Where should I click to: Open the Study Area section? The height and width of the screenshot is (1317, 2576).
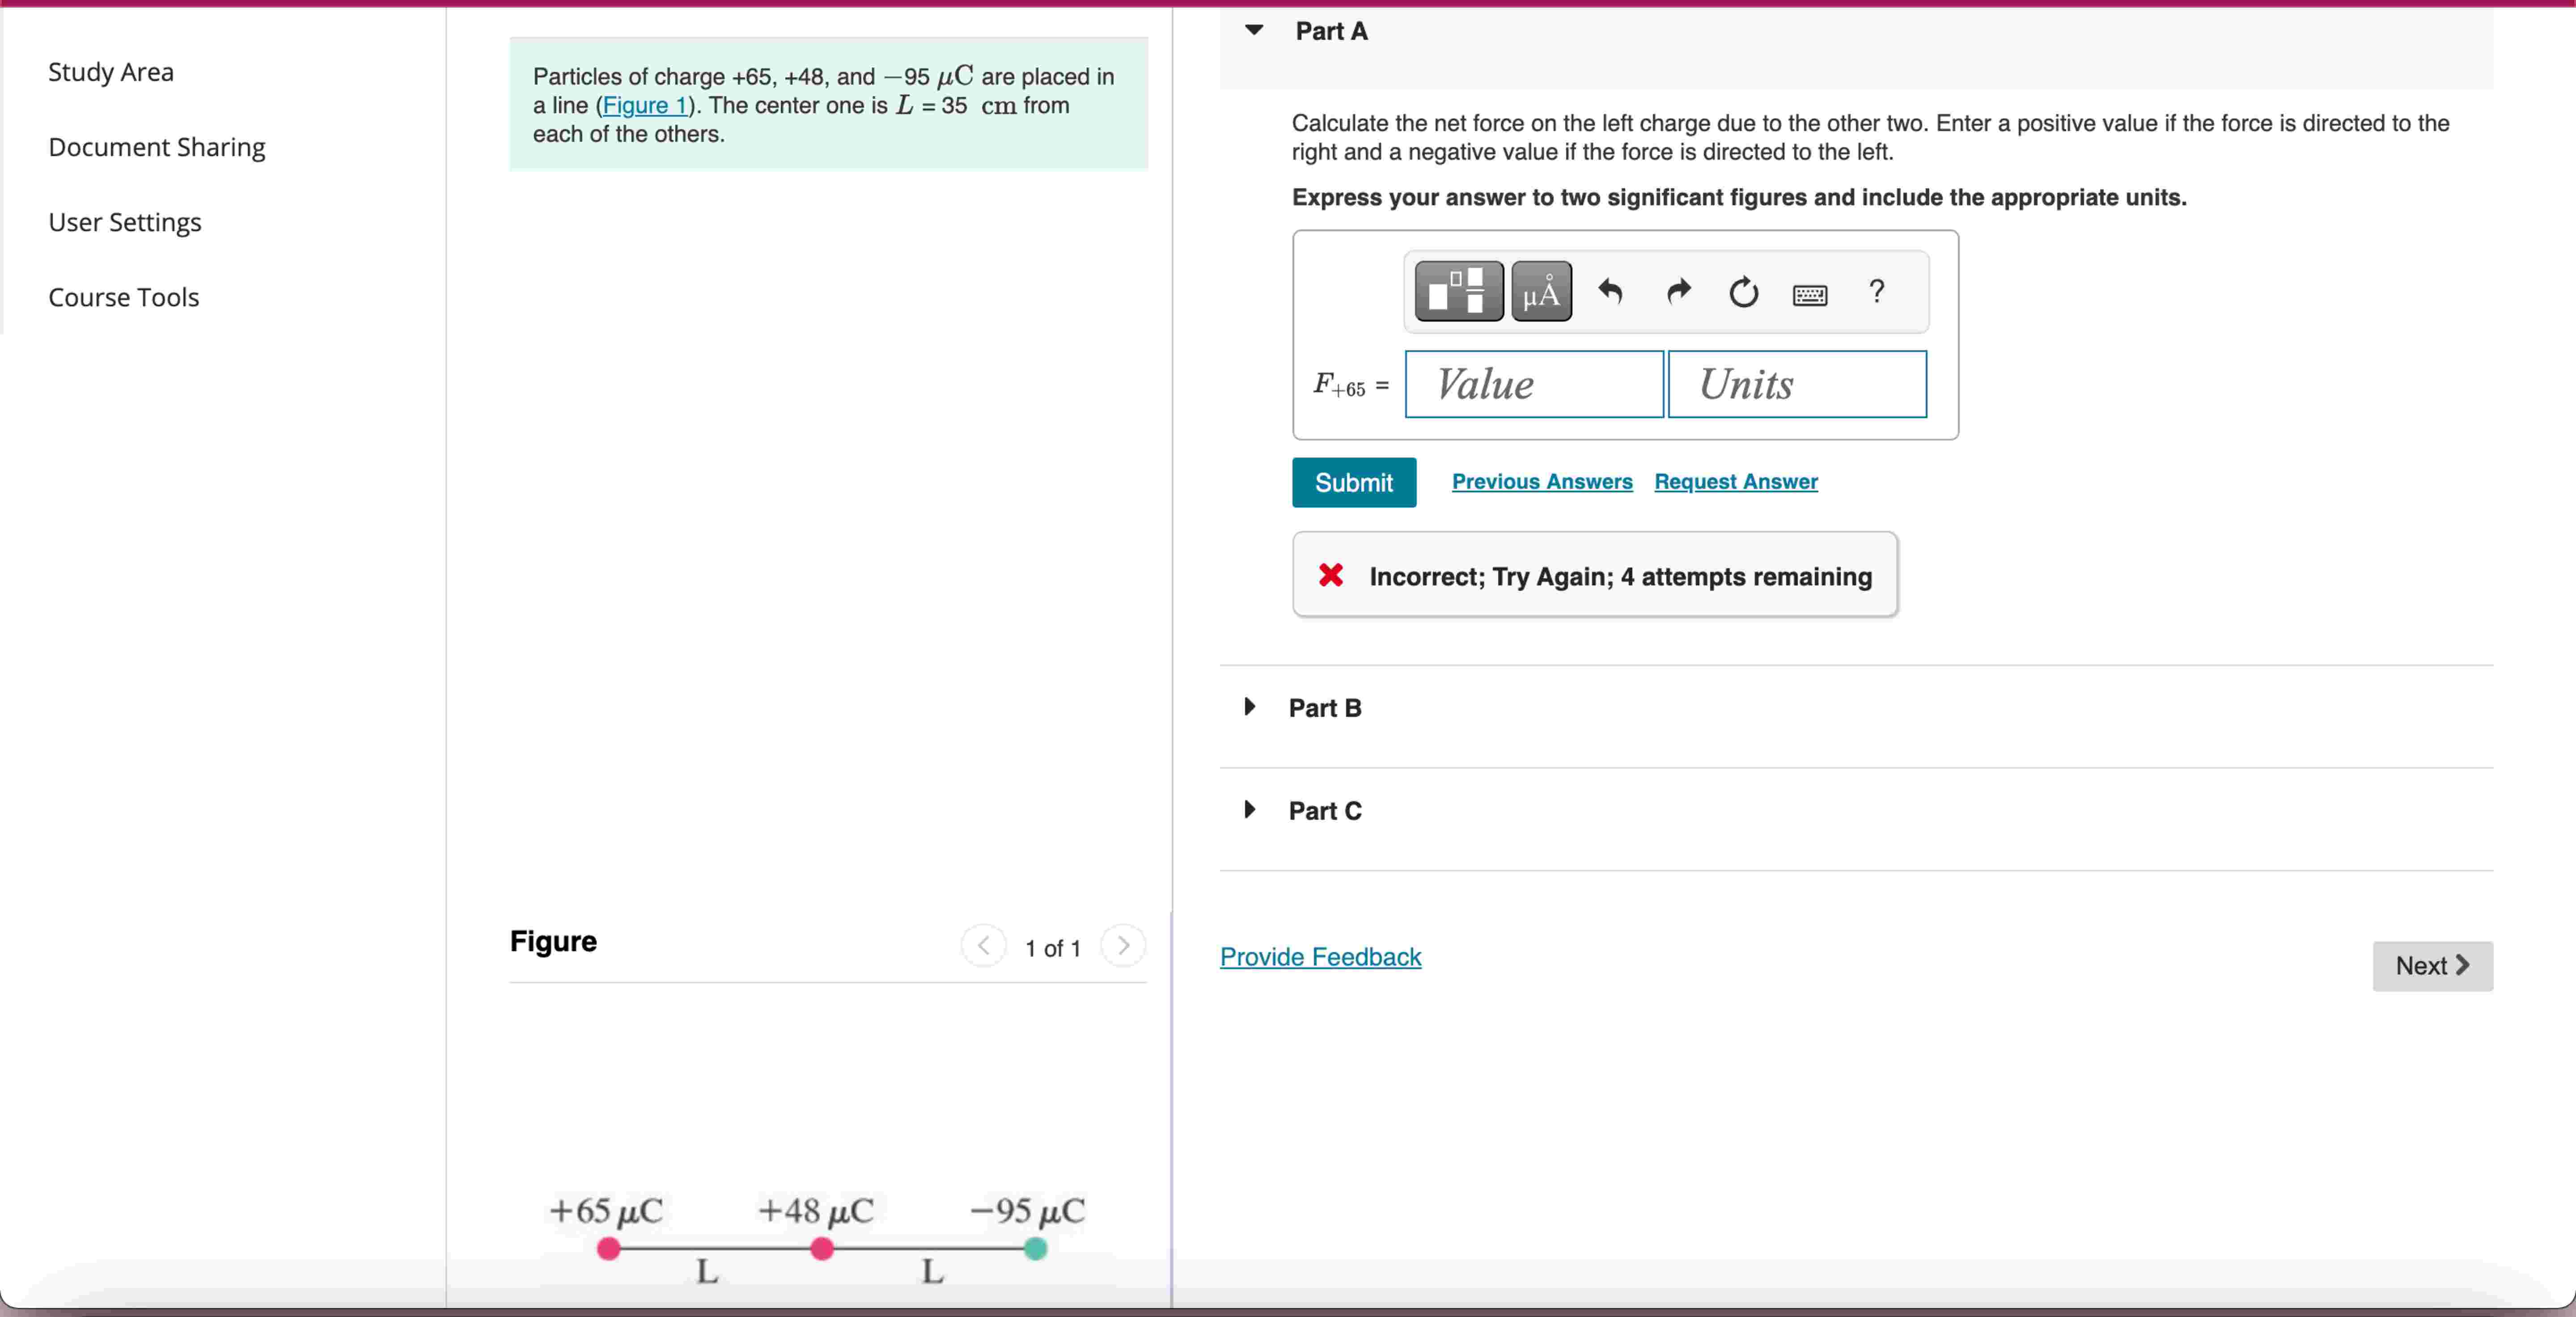click(110, 71)
